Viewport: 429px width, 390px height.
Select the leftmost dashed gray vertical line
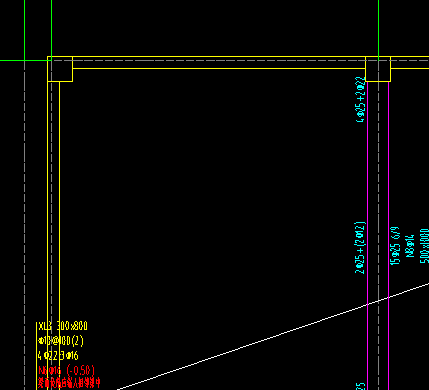(x=25, y=225)
